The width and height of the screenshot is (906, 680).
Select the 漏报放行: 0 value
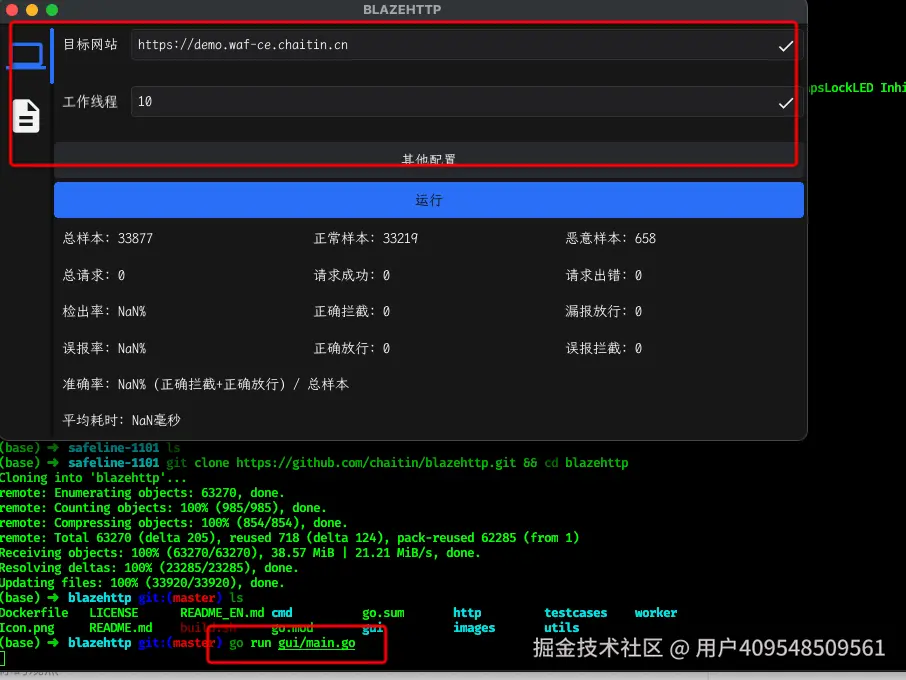[x=604, y=312]
